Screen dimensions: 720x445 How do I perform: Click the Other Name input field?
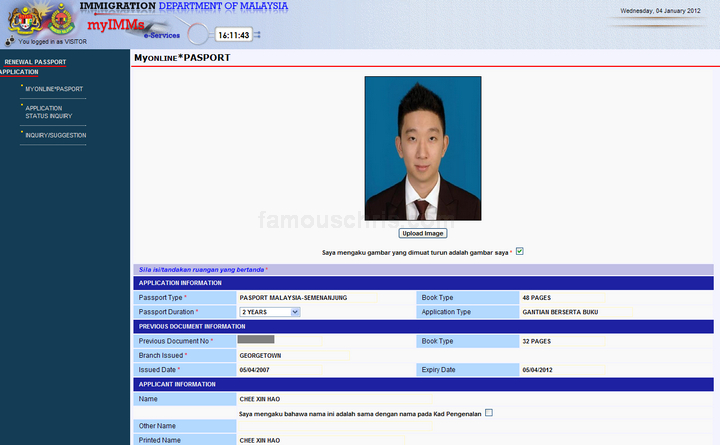tap(335, 426)
